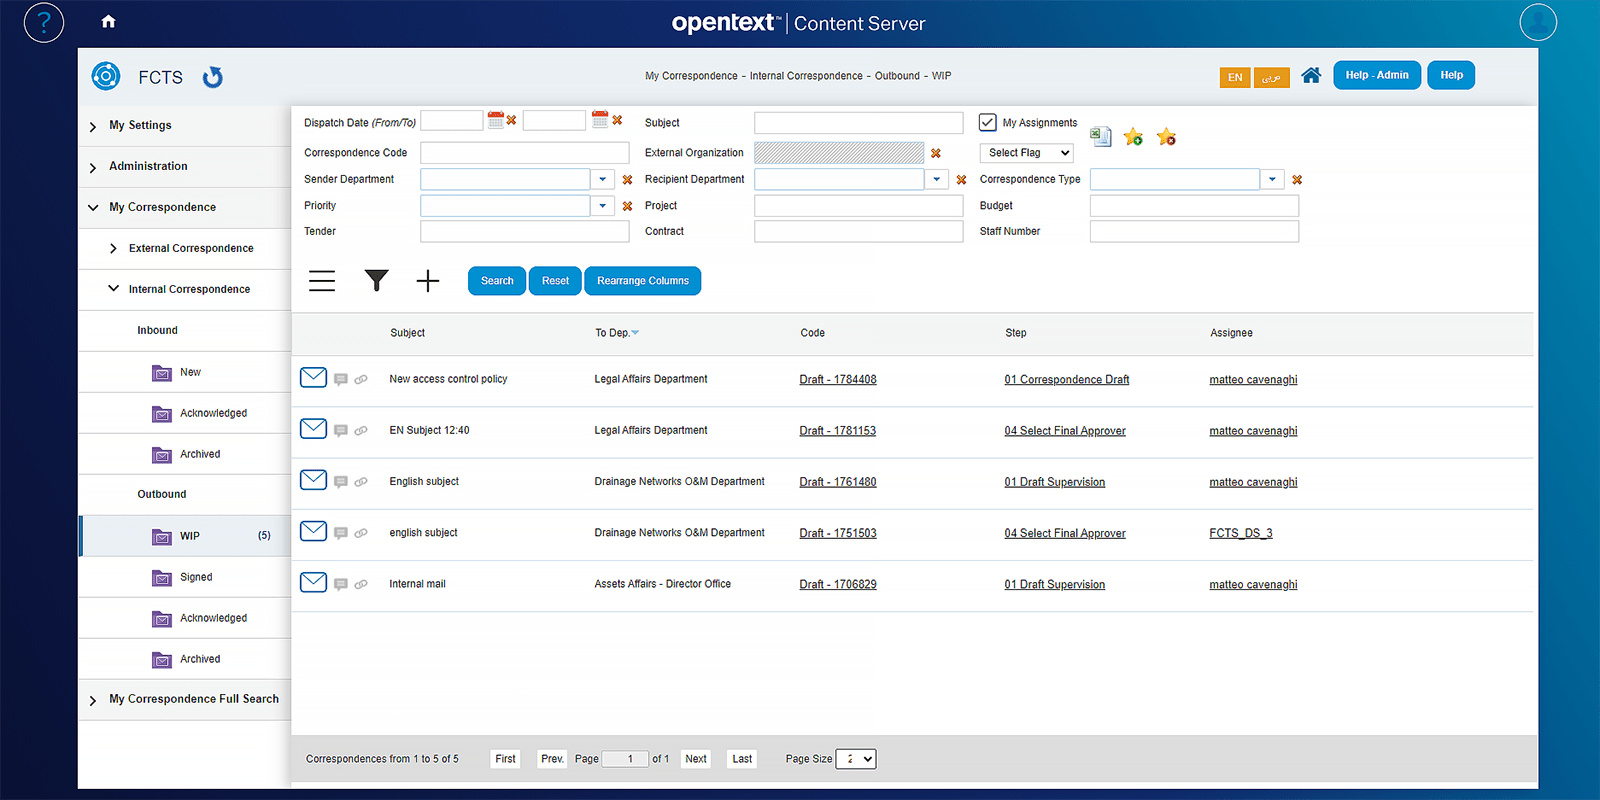The height and width of the screenshot is (800, 1600).
Task: Open the Select Flag dropdown
Action: point(1027,153)
